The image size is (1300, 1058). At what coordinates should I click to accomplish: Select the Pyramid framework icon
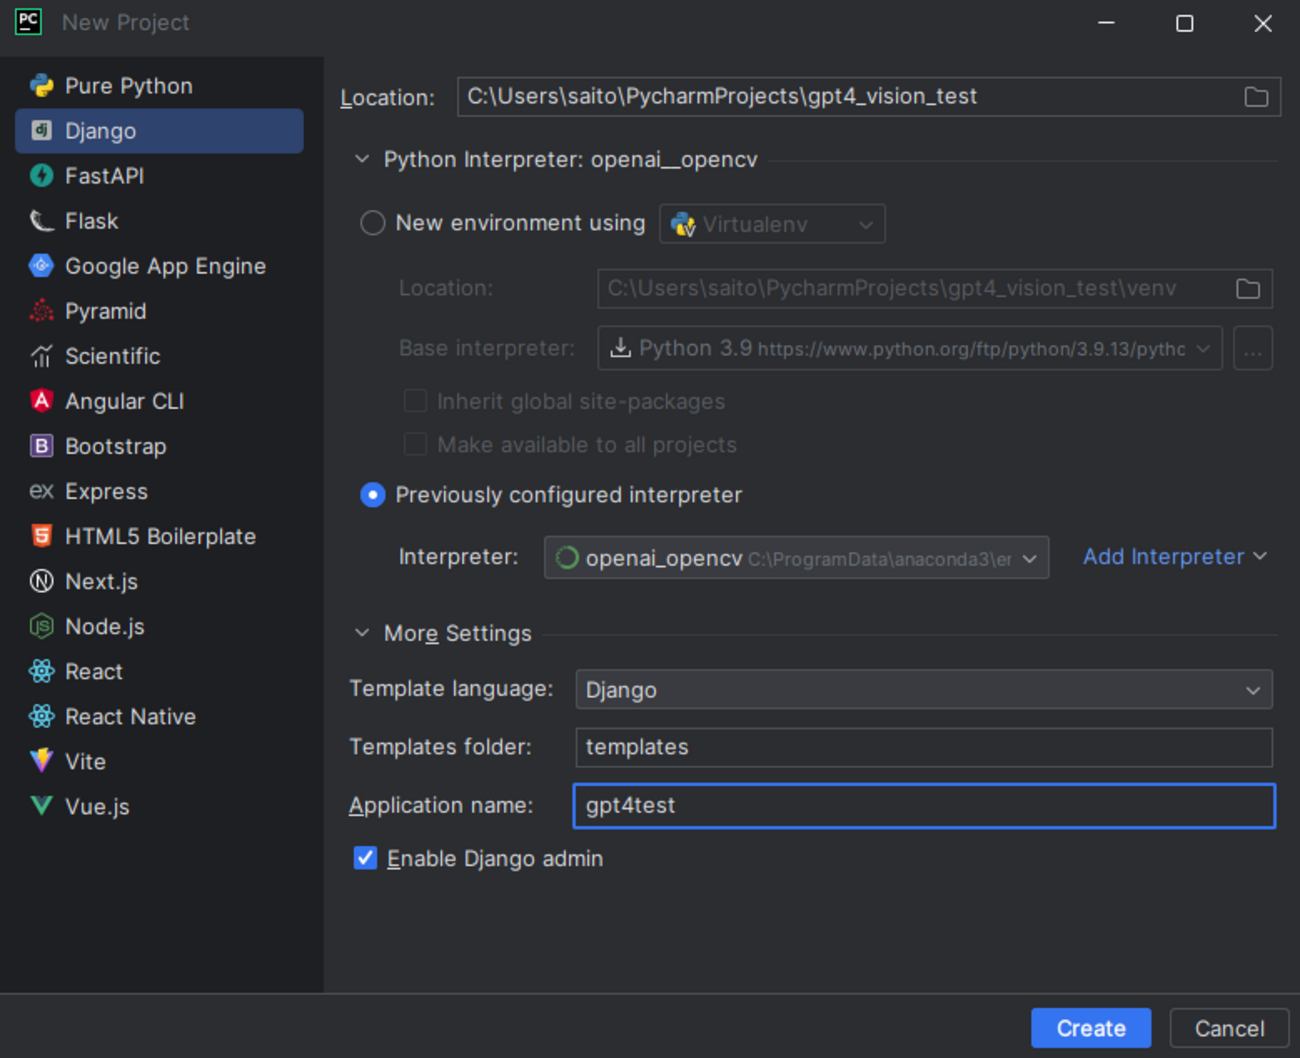[x=41, y=311]
